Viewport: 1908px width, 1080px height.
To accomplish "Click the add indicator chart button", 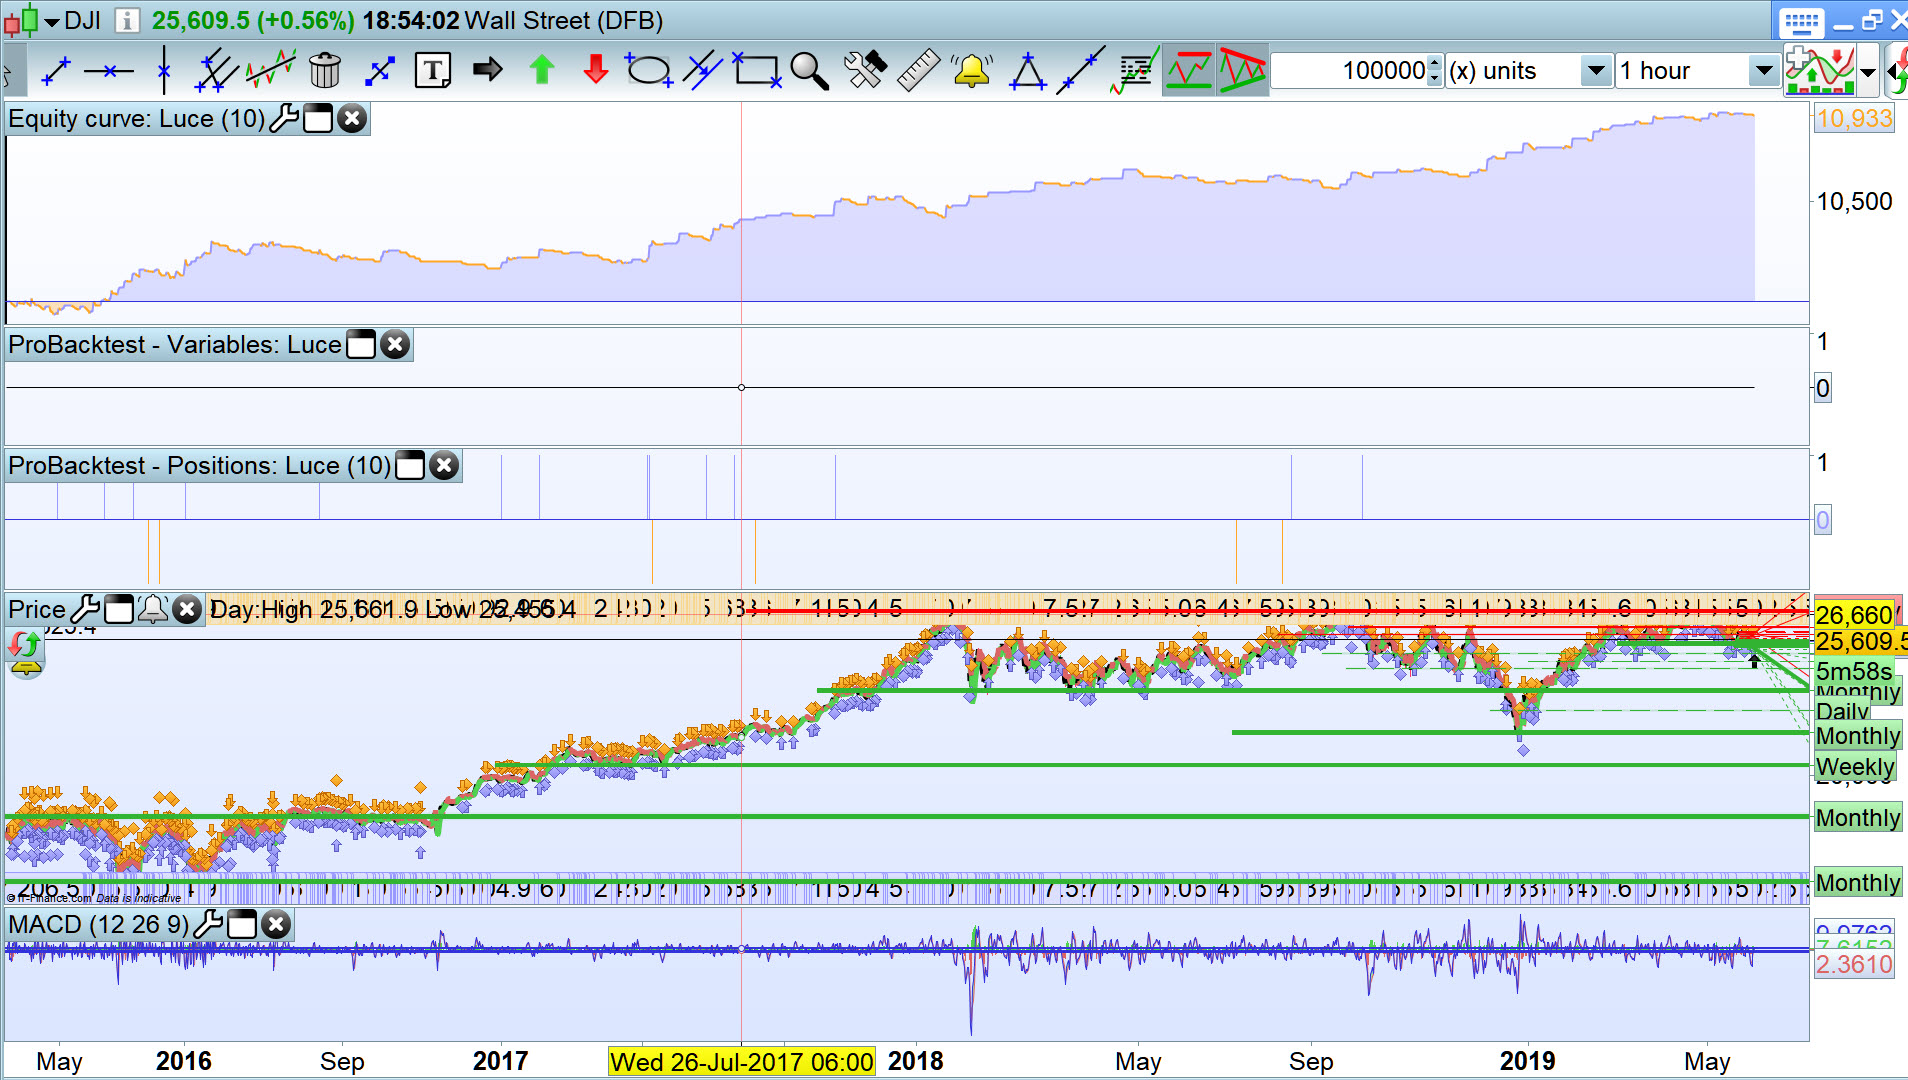I will [x=1820, y=70].
